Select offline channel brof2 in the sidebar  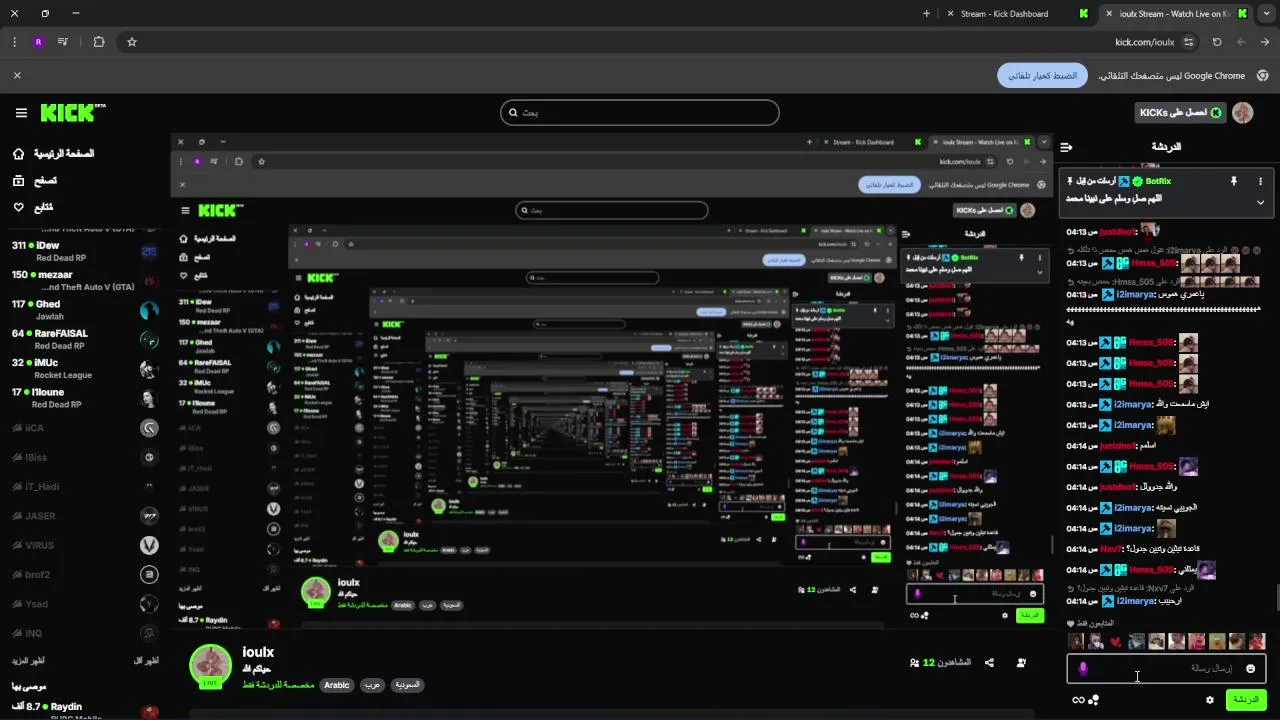click(84, 575)
